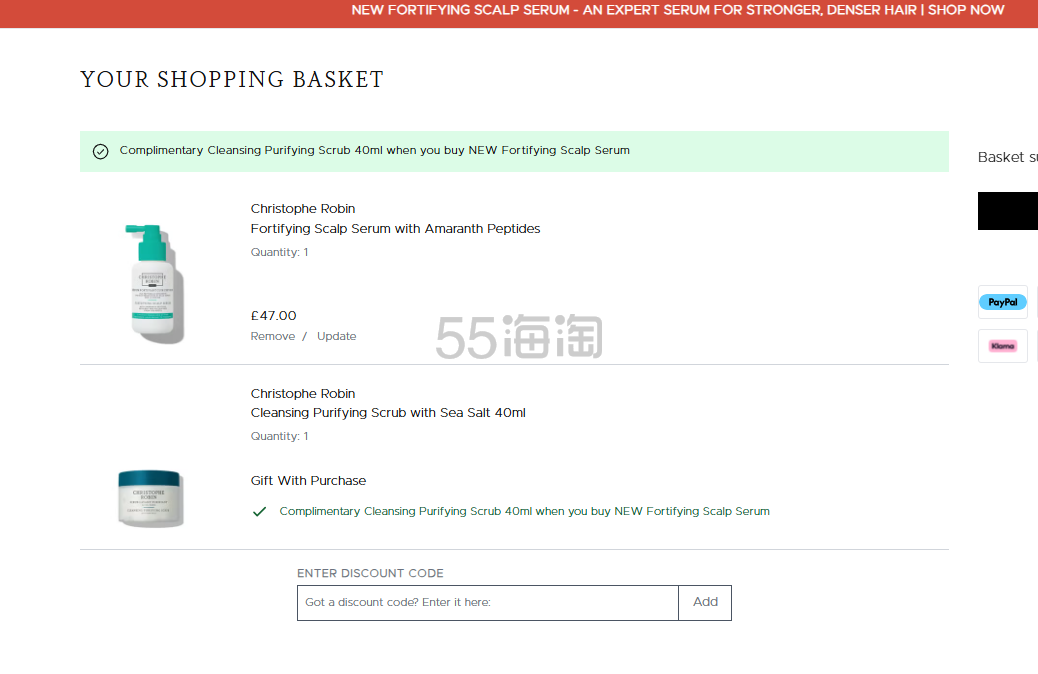
Task: Click the circled checkmark in green offer banner
Action: 101,151
